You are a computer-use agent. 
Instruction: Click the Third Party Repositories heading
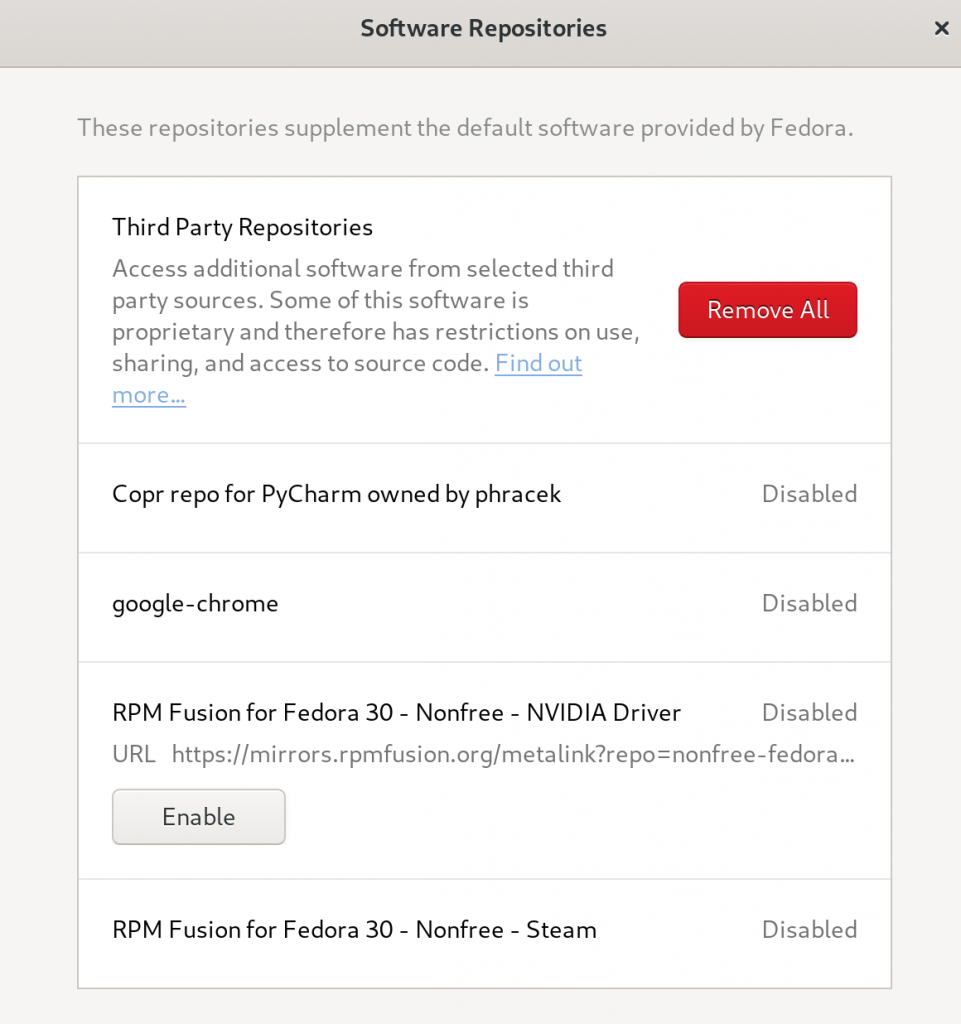(x=242, y=227)
